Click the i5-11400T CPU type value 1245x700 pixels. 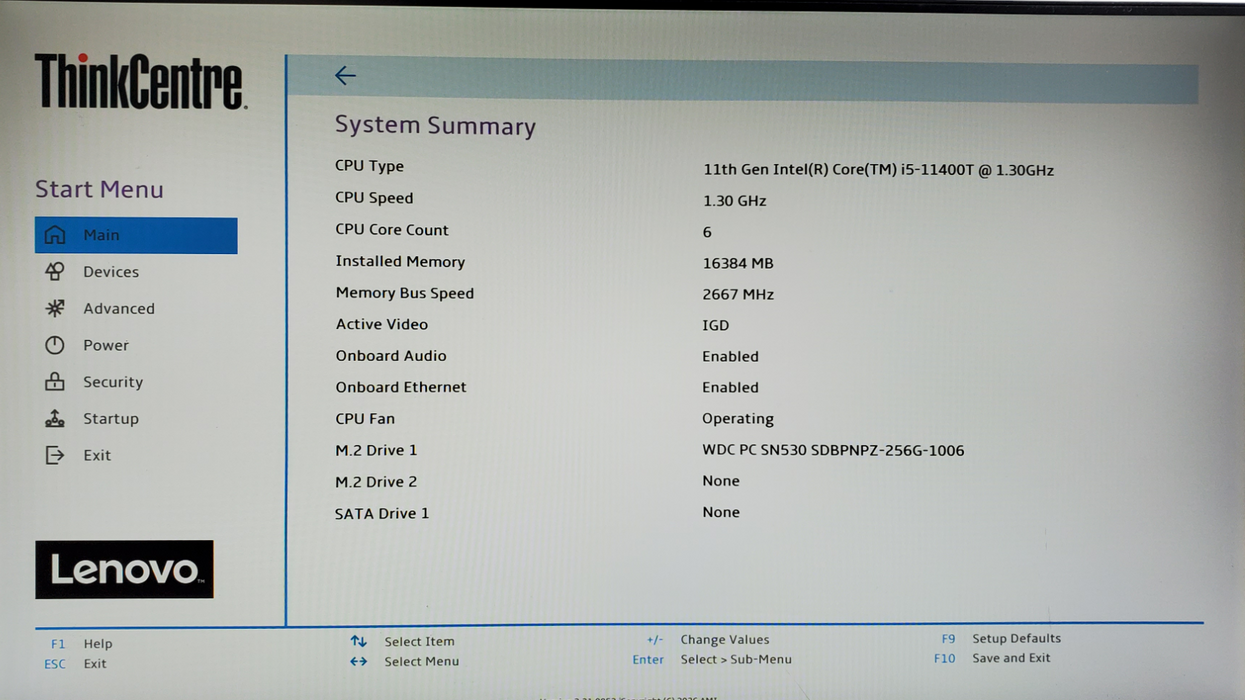(878, 170)
